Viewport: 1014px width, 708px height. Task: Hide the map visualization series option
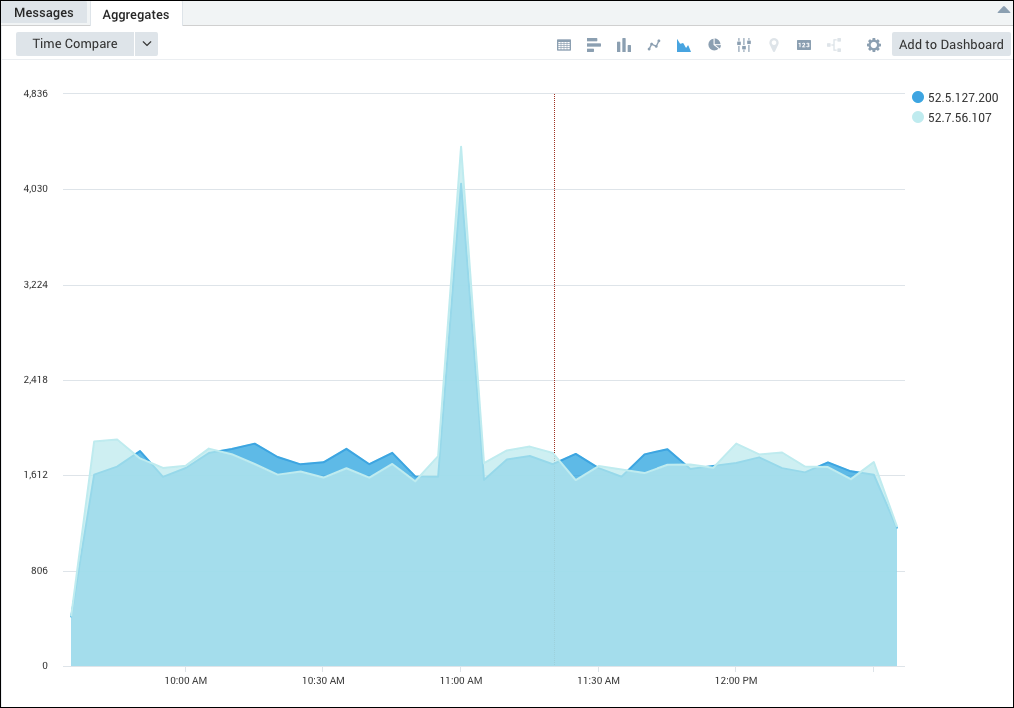[774, 44]
